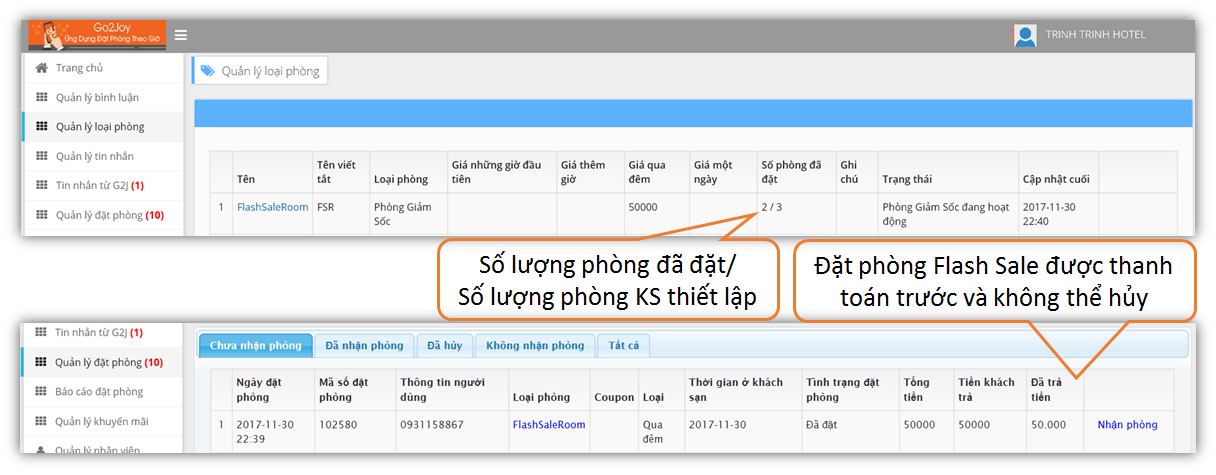Click the grid icon beside Báo cáo đặt phòng
Image resolution: width=1216 pixels, height=475 pixels.
pyautogui.click(x=41, y=391)
